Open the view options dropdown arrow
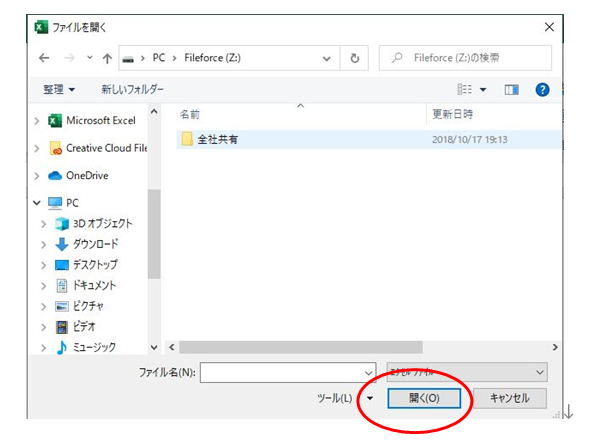This screenshot has height=445, width=596. [x=483, y=90]
